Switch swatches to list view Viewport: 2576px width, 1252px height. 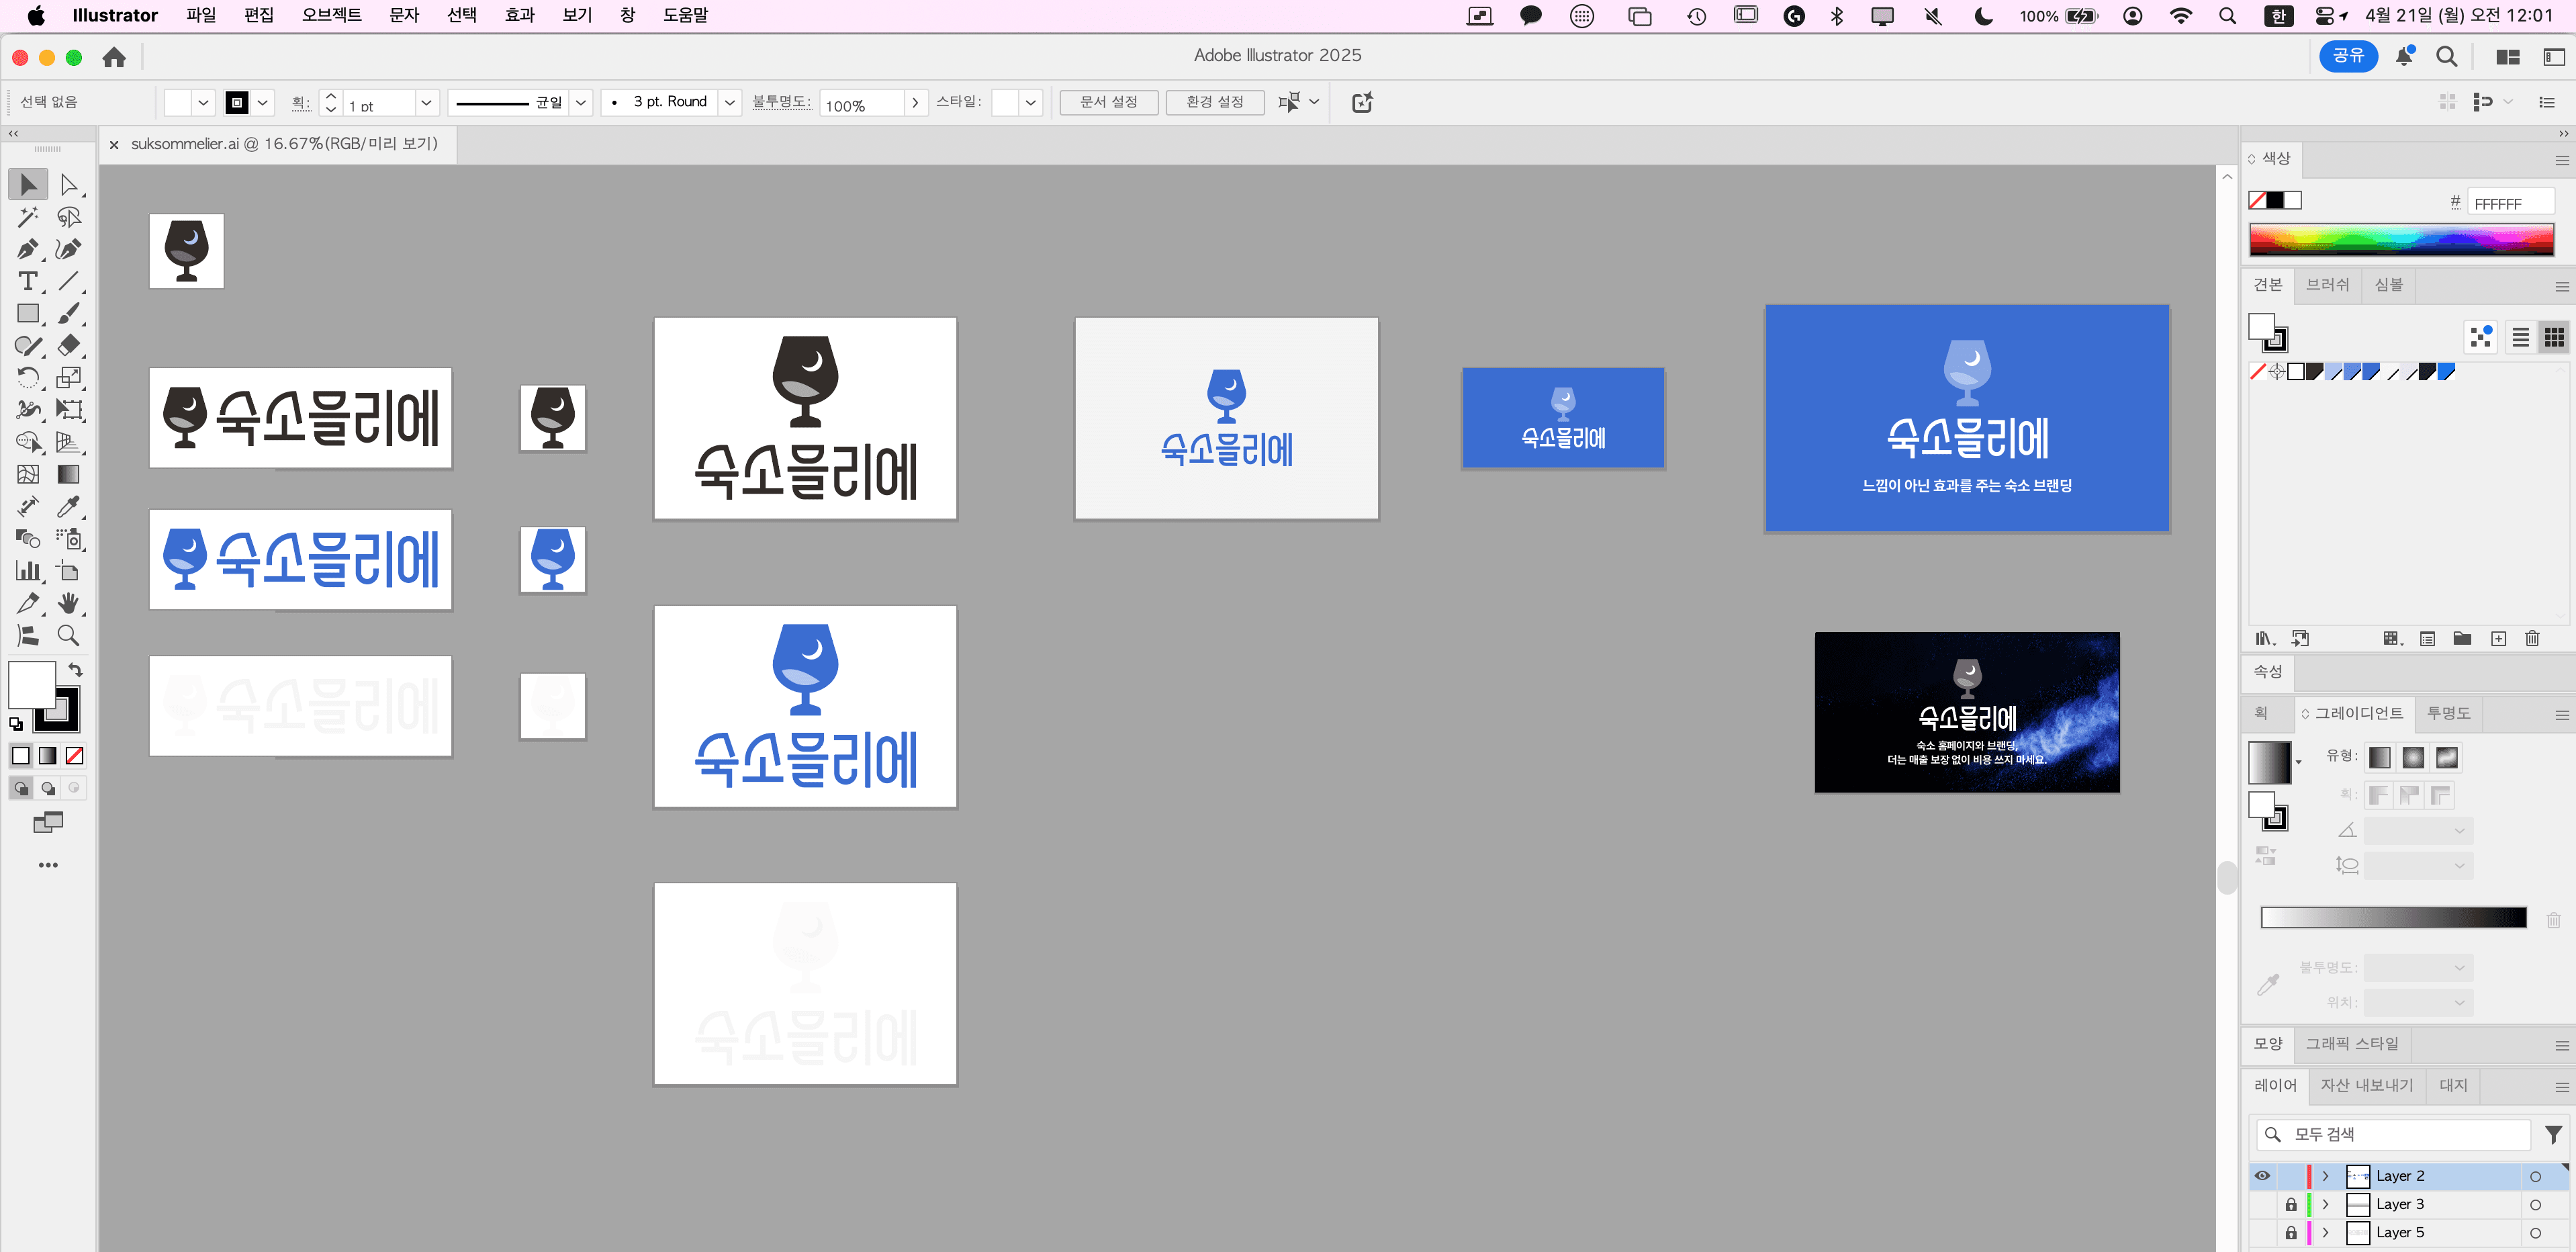(2520, 337)
